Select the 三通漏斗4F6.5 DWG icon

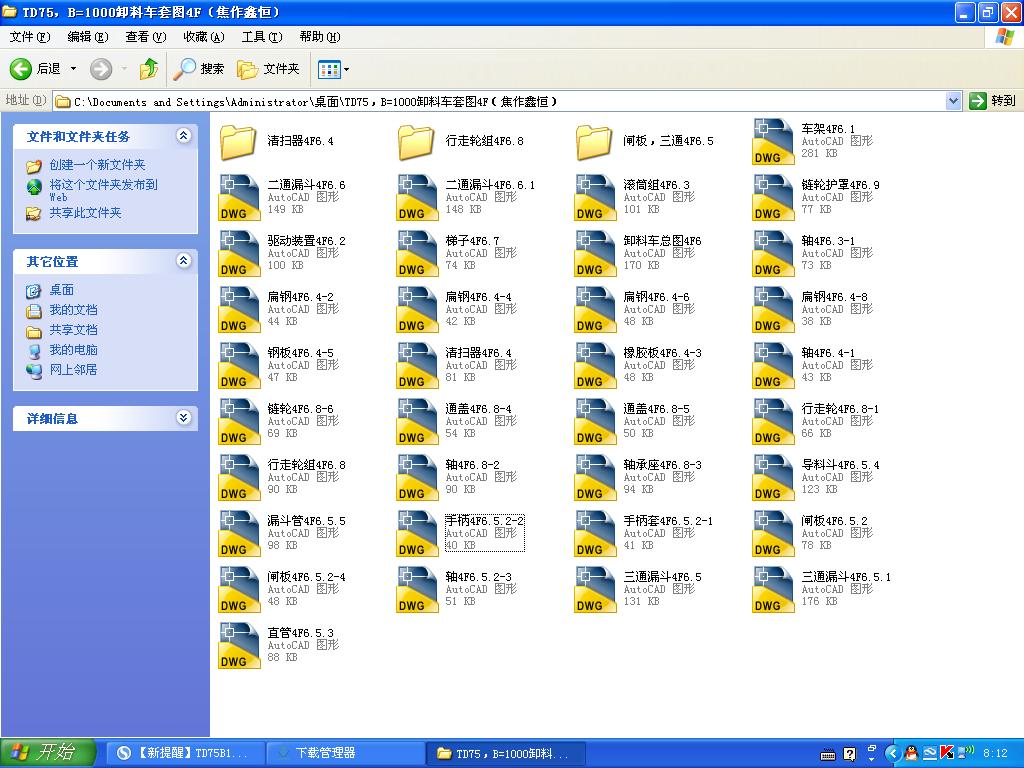point(595,590)
